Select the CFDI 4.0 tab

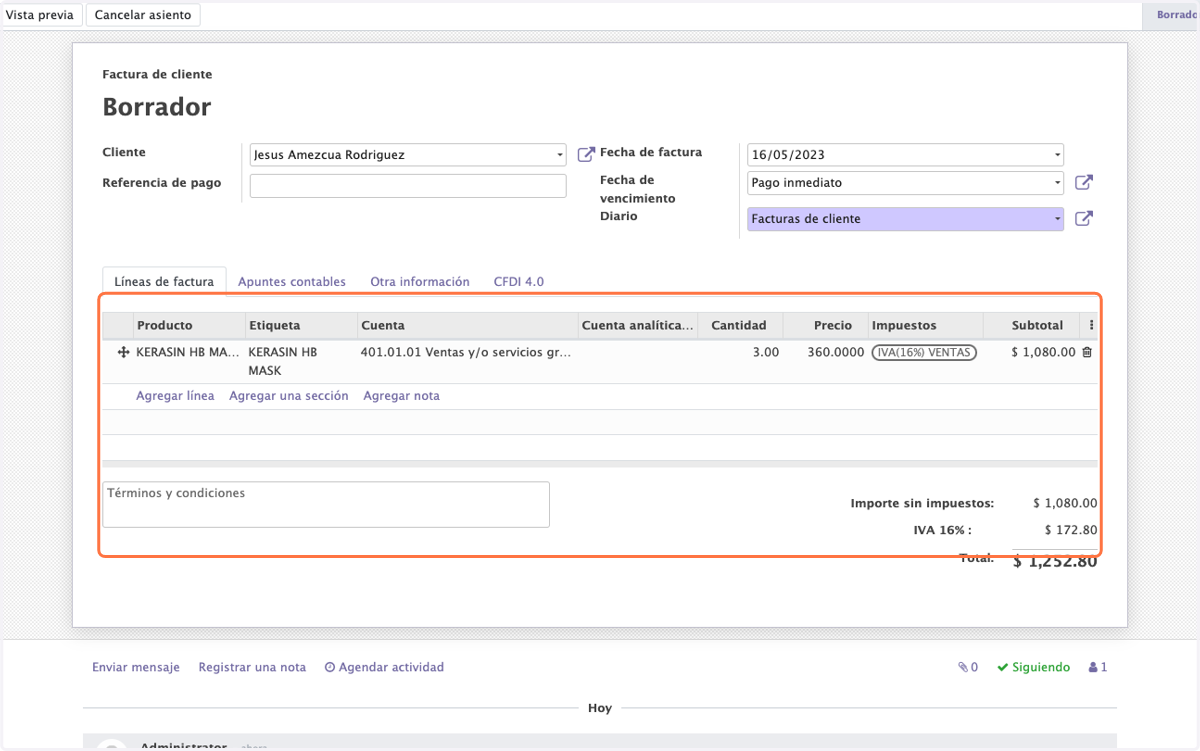(519, 282)
